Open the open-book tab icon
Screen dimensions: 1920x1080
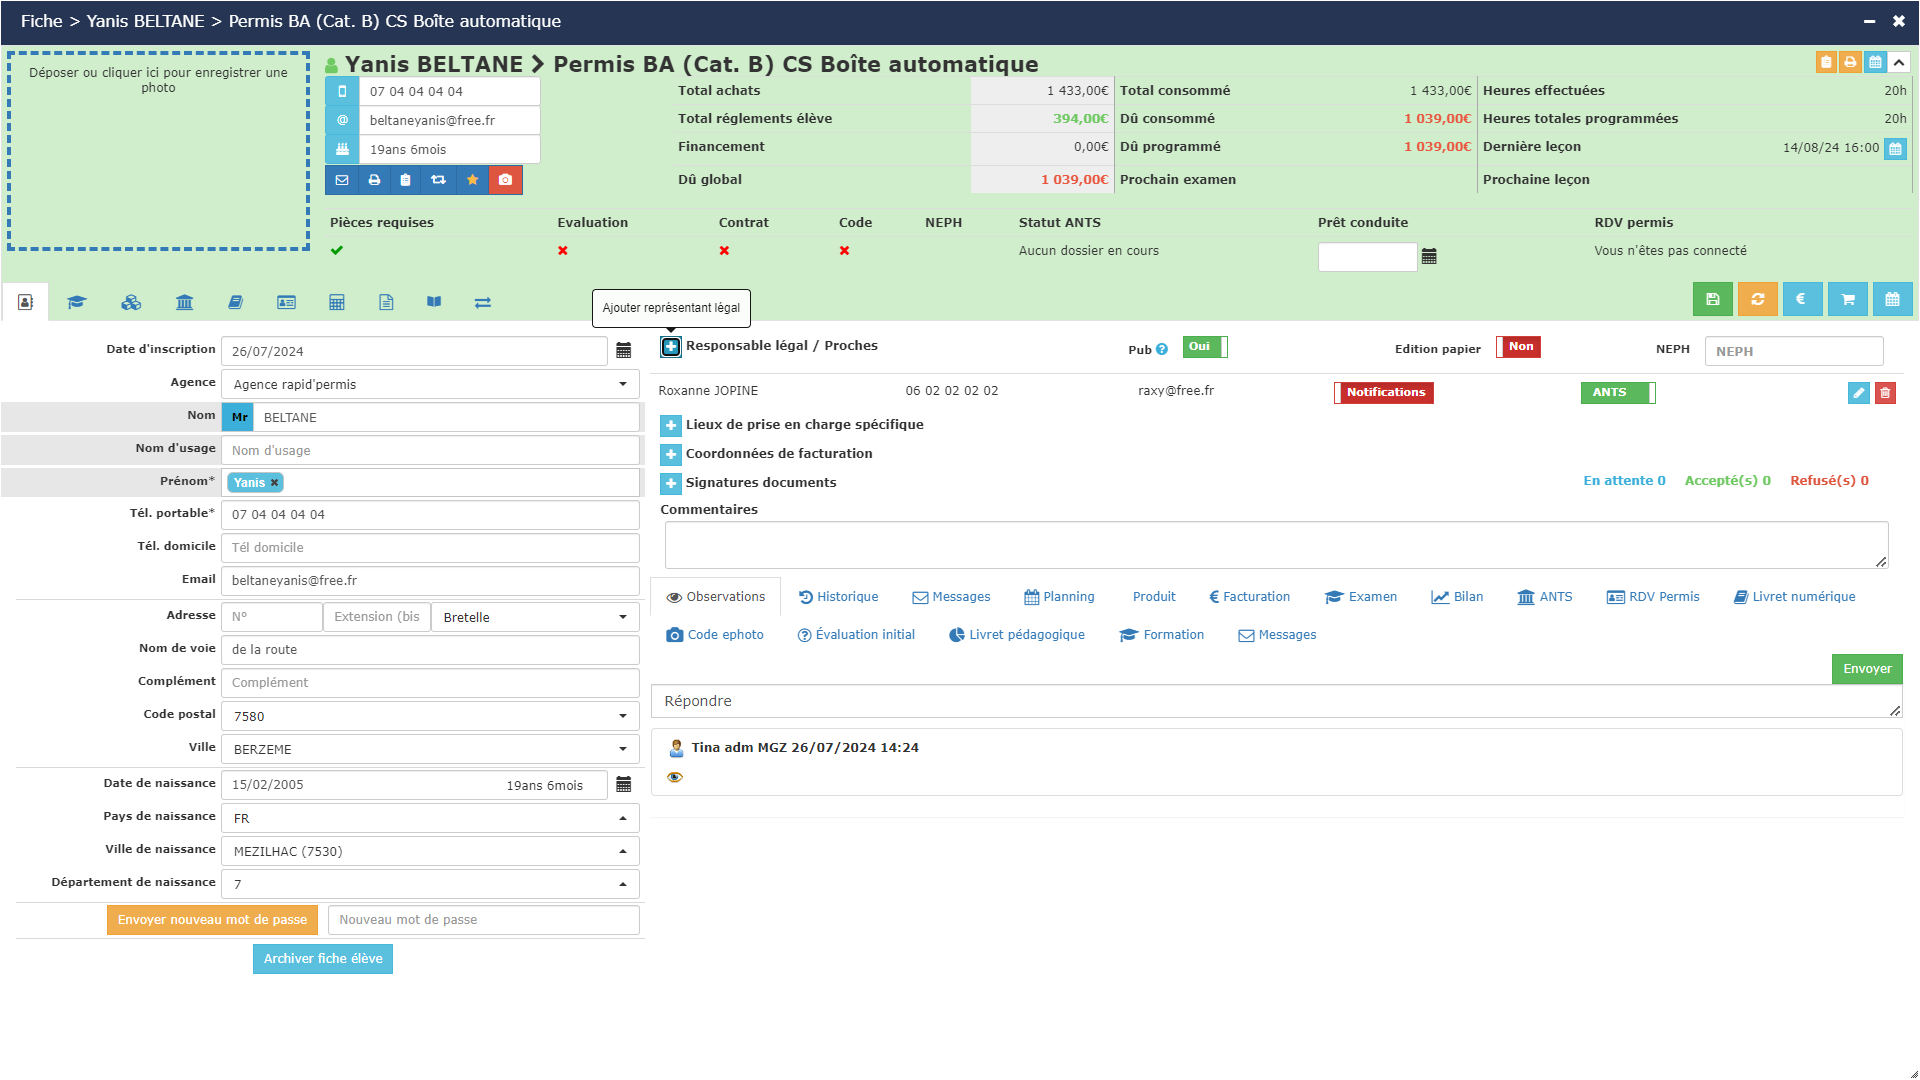click(434, 302)
